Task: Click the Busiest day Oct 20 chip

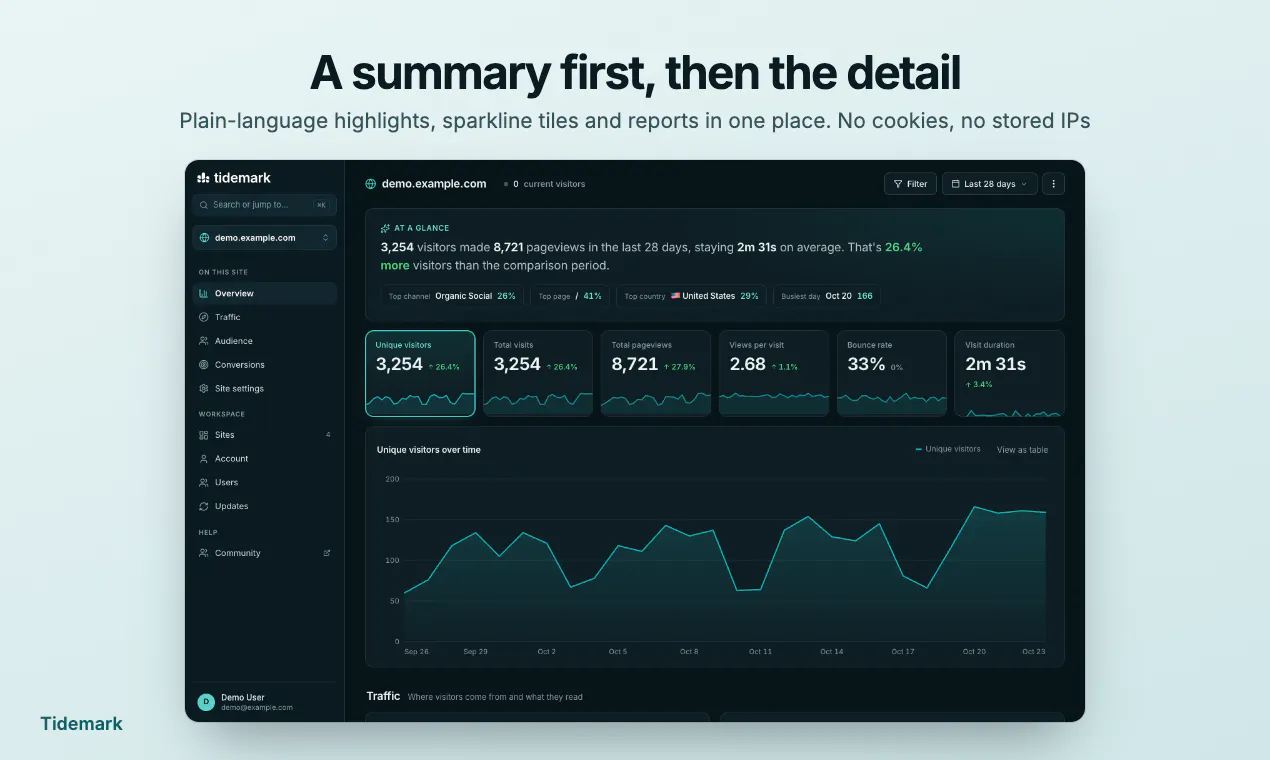Action: 827,296
